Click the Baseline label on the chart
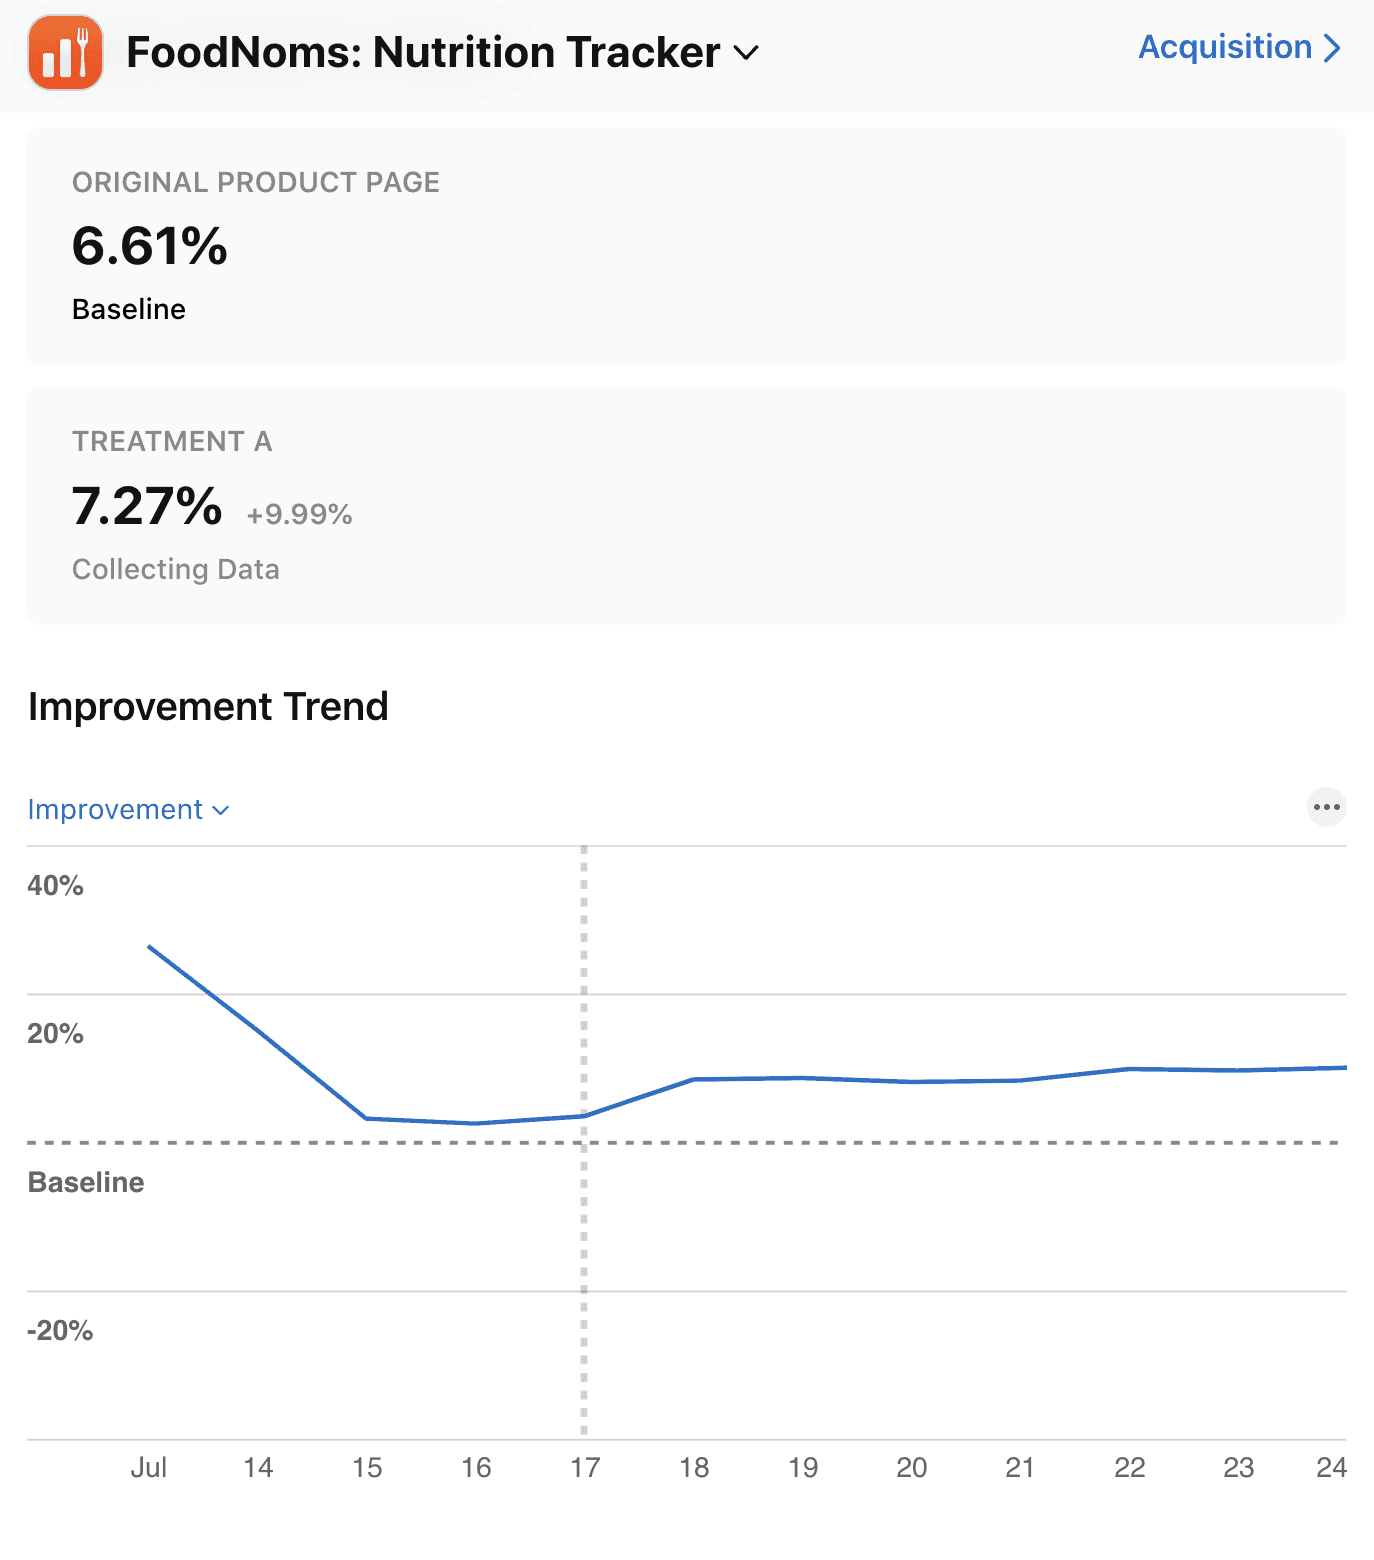 85,1182
